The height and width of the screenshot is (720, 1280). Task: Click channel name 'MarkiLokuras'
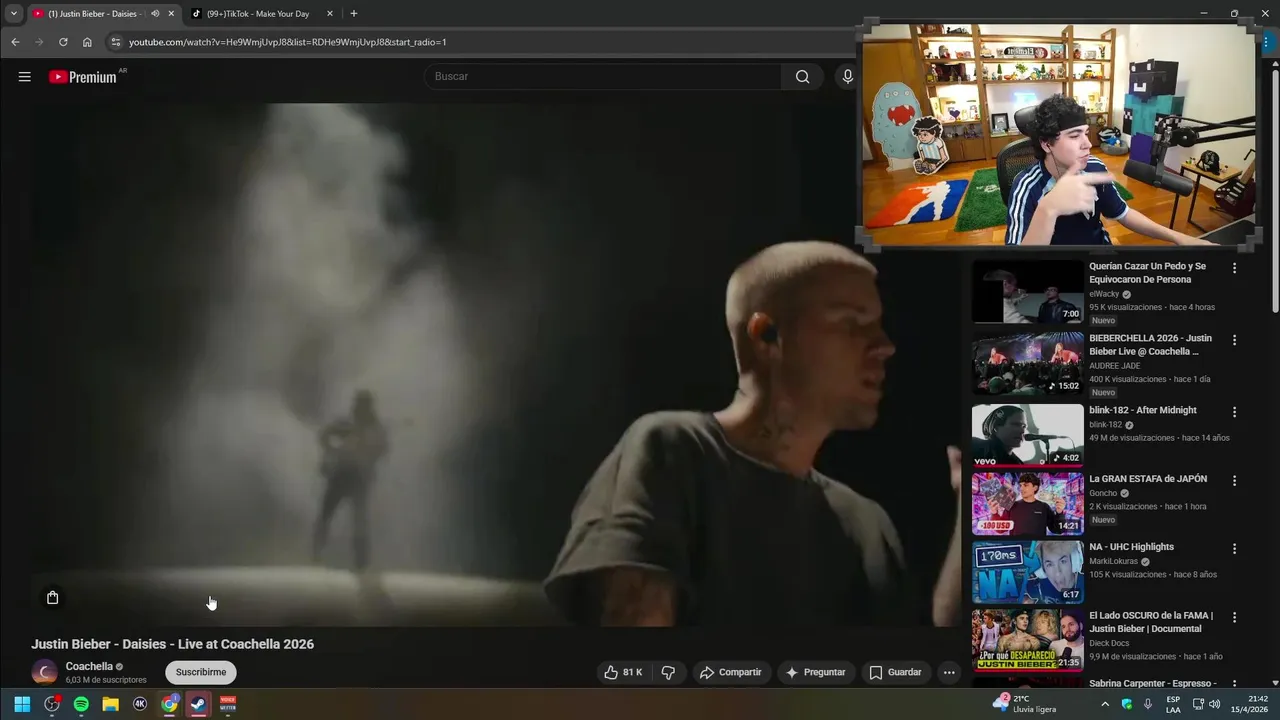[x=1114, y=562]
